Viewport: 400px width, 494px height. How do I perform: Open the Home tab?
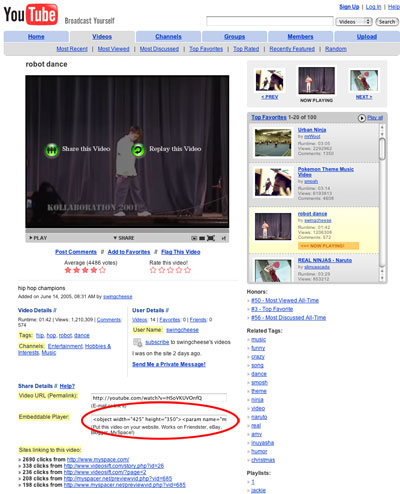pos(36,37)
